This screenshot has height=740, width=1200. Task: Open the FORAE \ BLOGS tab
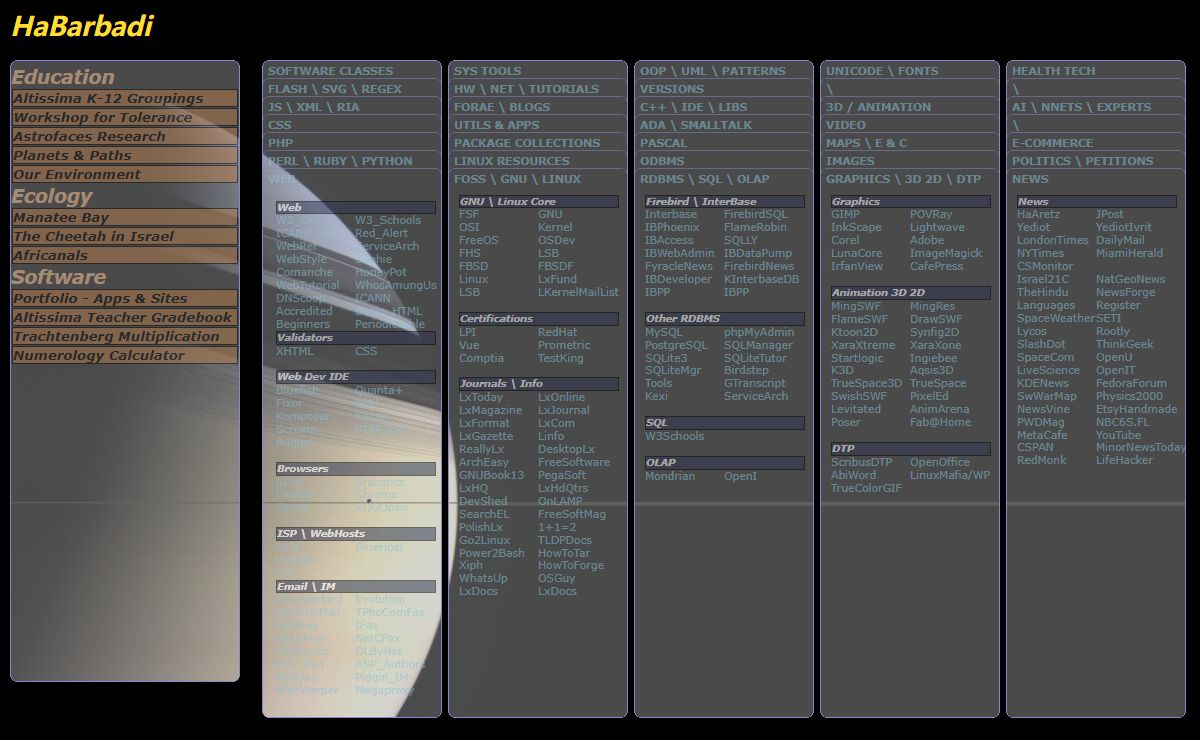pyautogui.click(x=537, y=107)
